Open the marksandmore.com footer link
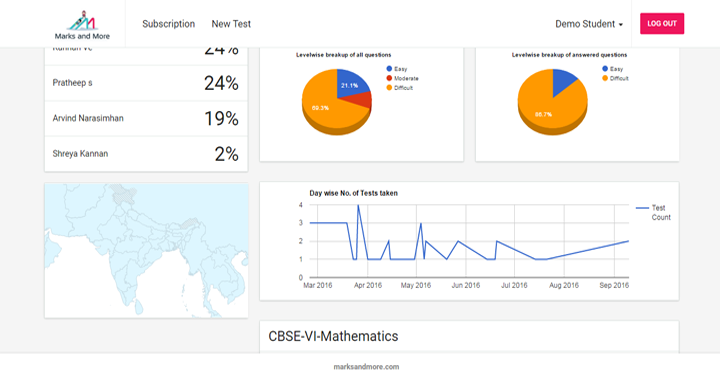Screen dimensions: 720x380 pyautogui.click(x=366, y=367)
